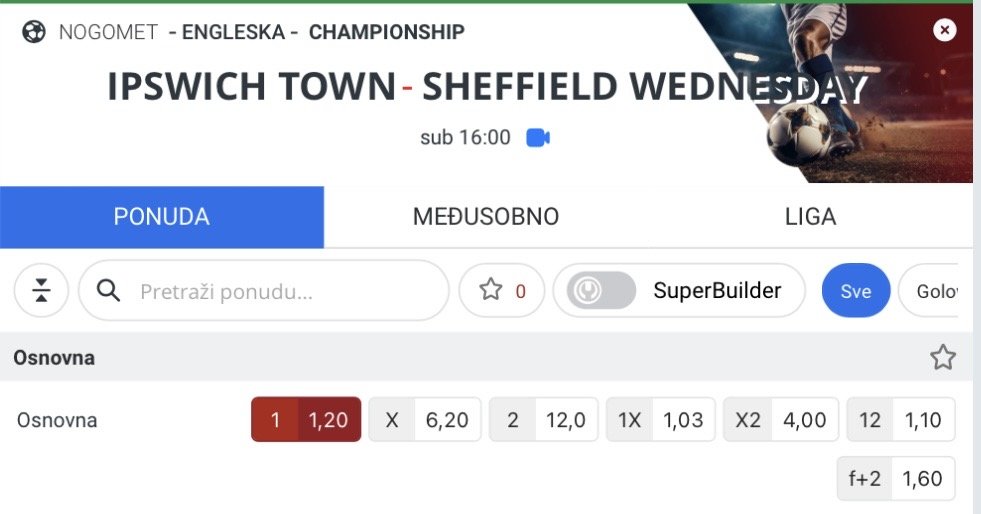Screen dimensions: 981x514
Task: Choose handicap f+2 odds 1,60
Action: point(896,479)
